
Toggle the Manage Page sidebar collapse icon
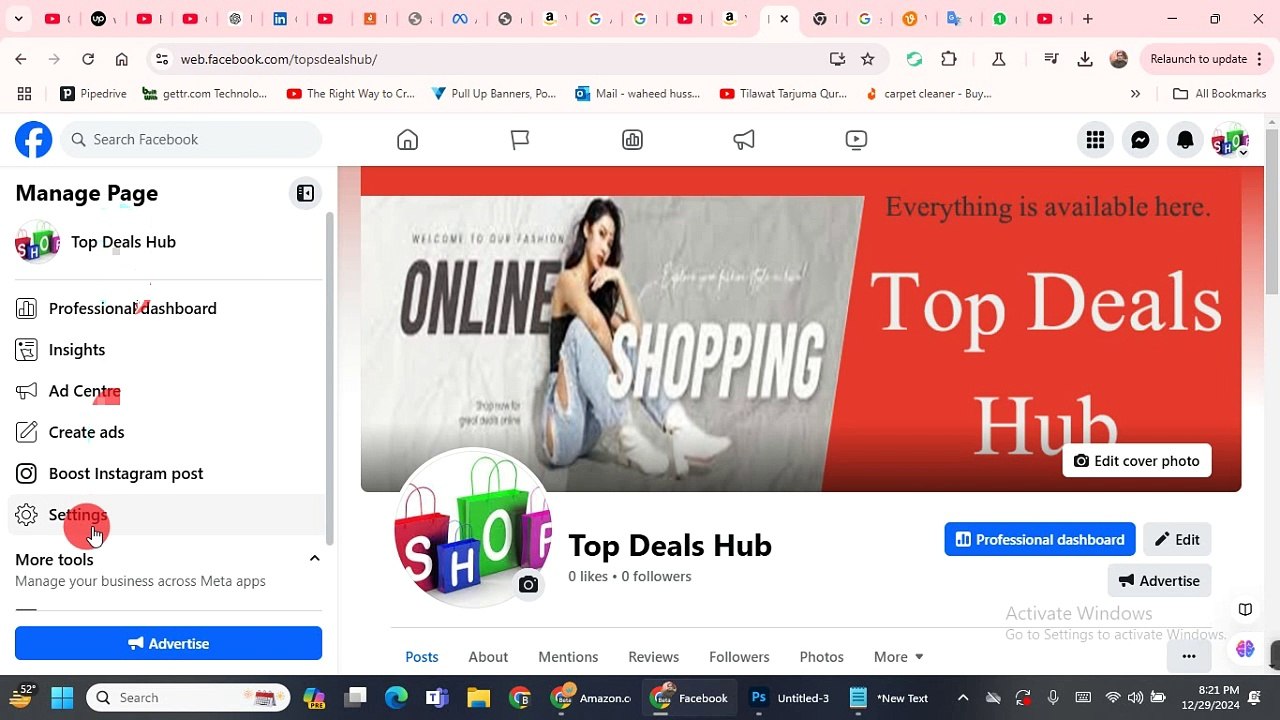305,194
